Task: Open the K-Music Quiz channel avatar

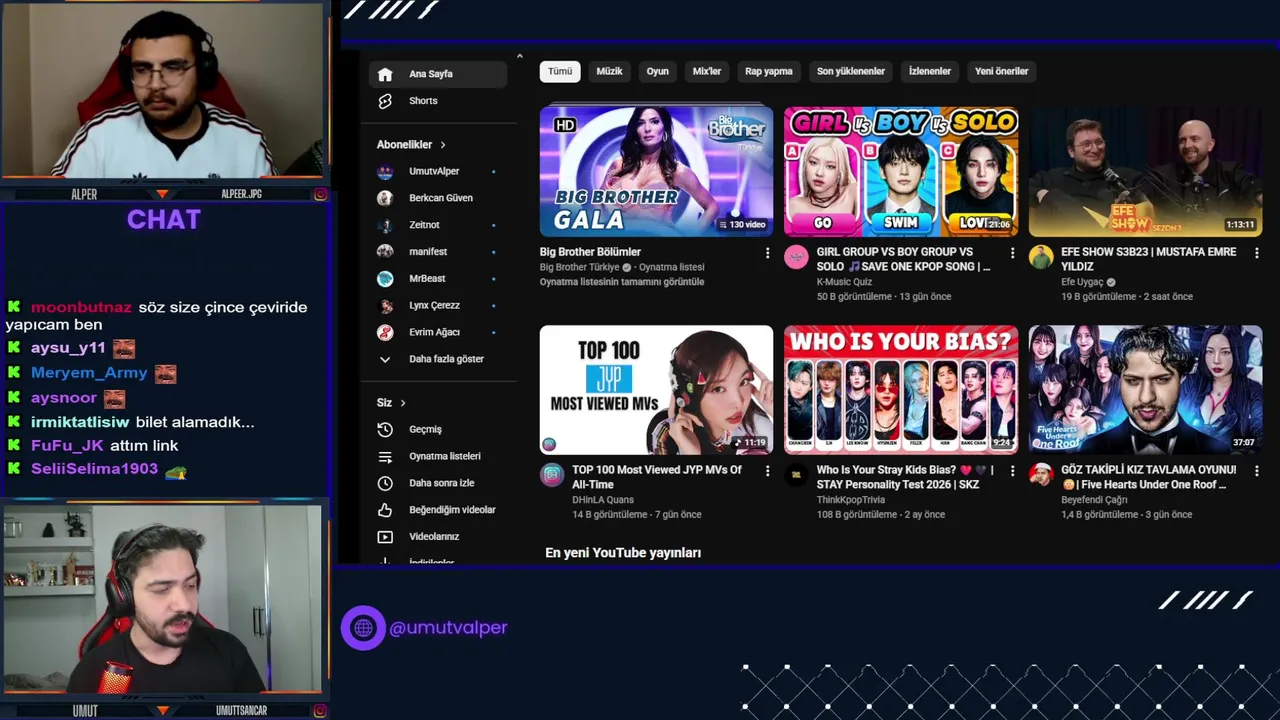Action: tap(796, 257)
